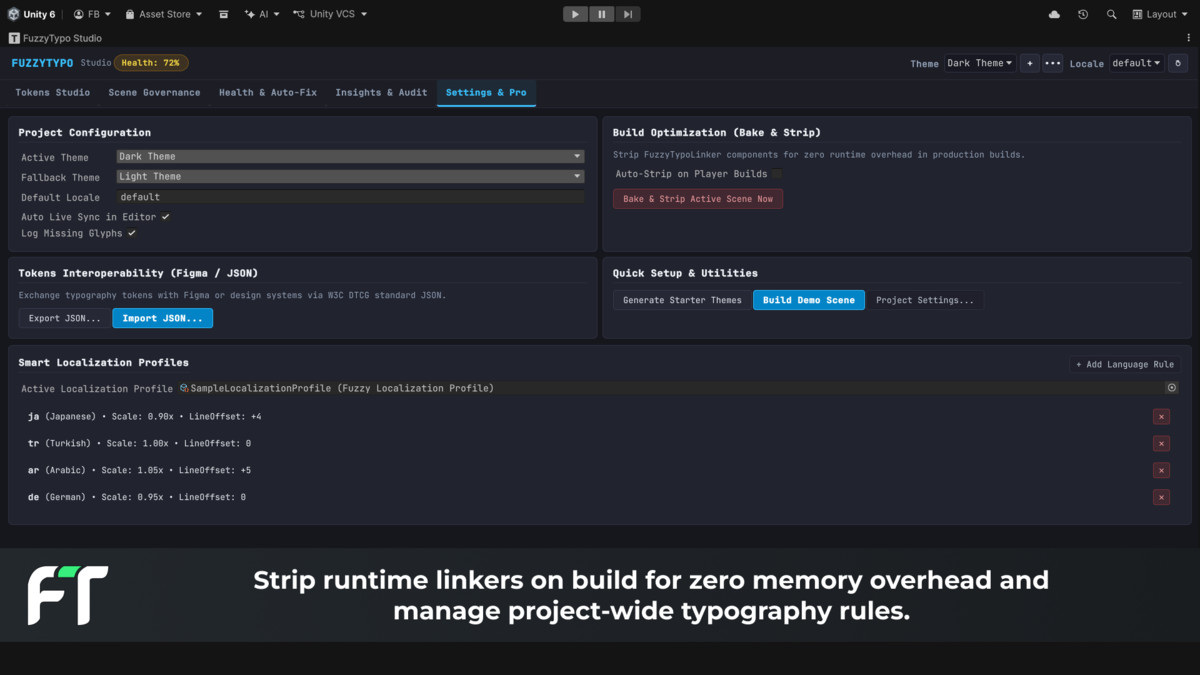The image size is (1200, 675).
Task: Toggle Log Missing Glyphs checkbox
Action: 131,233
